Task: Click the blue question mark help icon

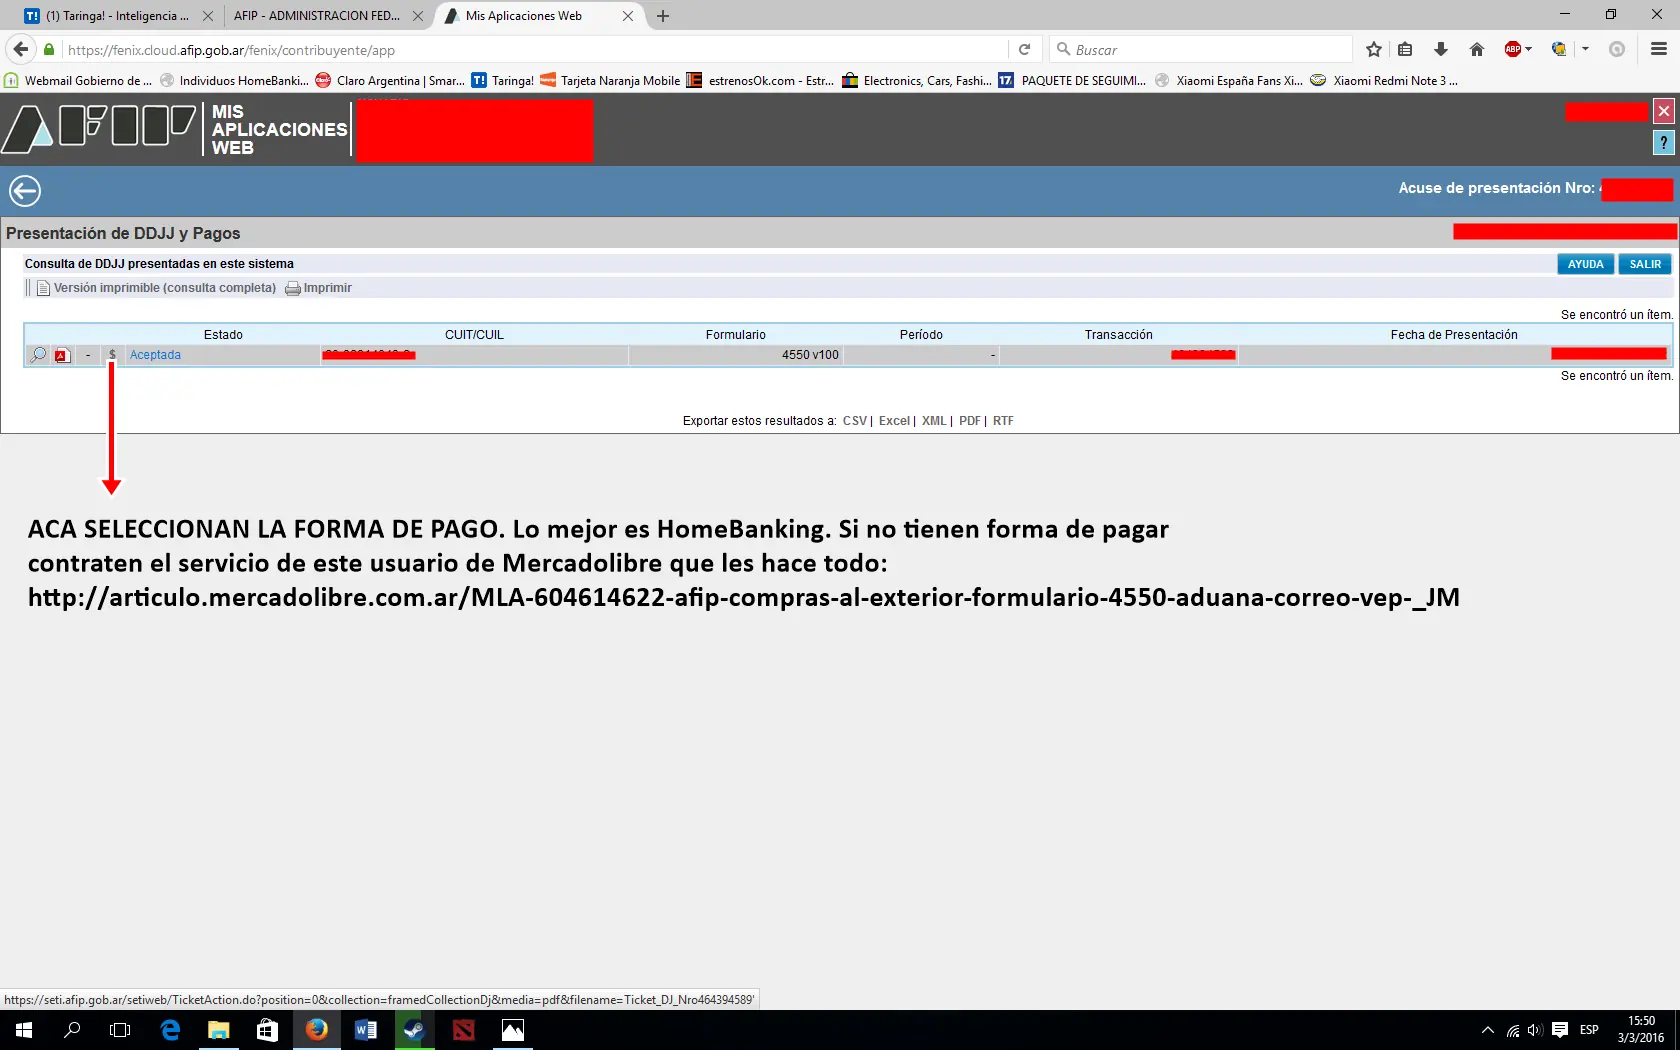Action: tap(1663, 143)
